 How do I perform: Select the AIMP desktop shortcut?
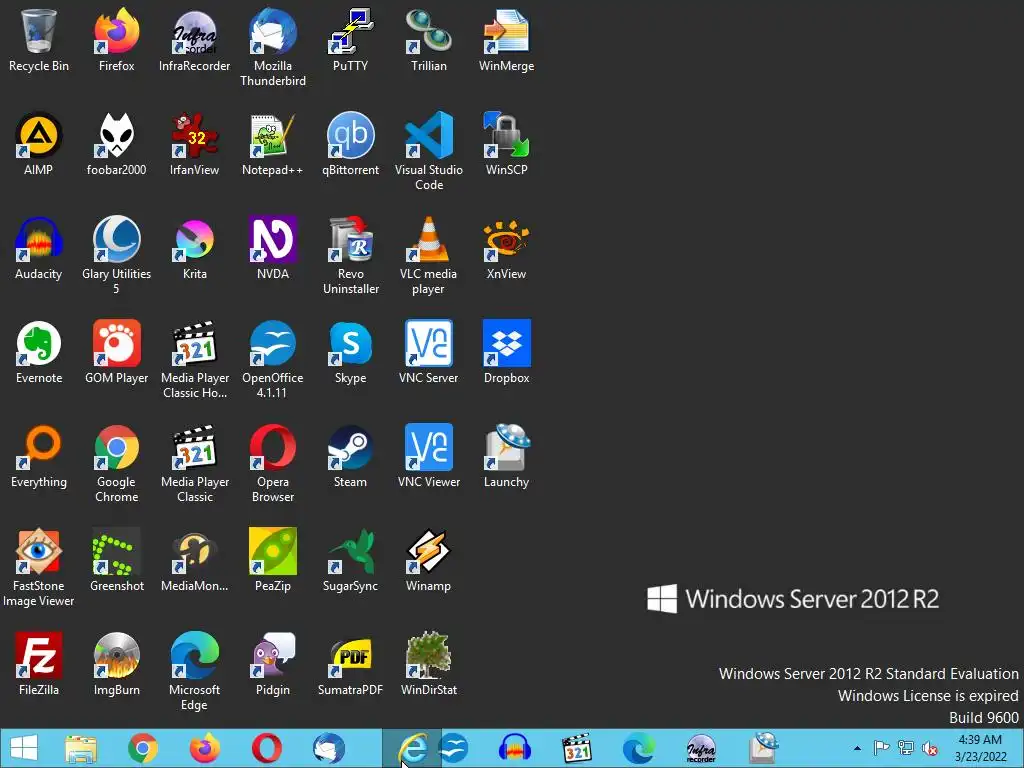point(39,144)
